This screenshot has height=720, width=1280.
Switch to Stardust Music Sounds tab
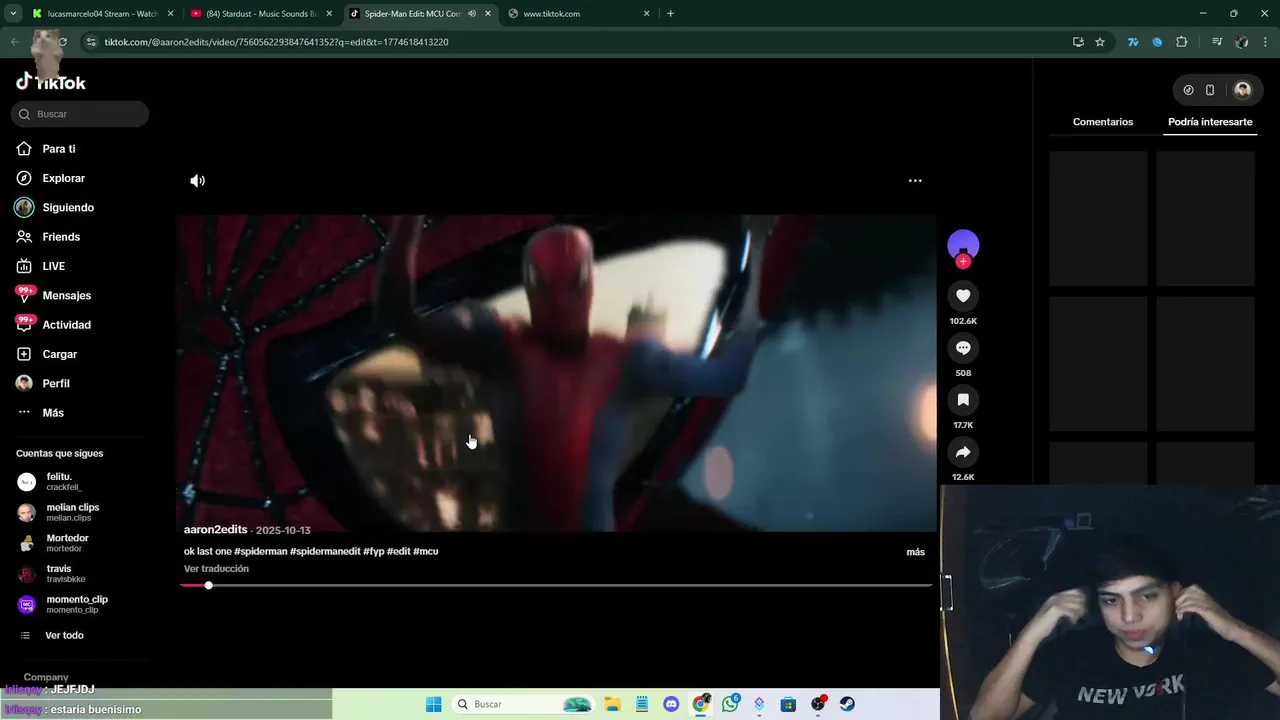(260, 14)
